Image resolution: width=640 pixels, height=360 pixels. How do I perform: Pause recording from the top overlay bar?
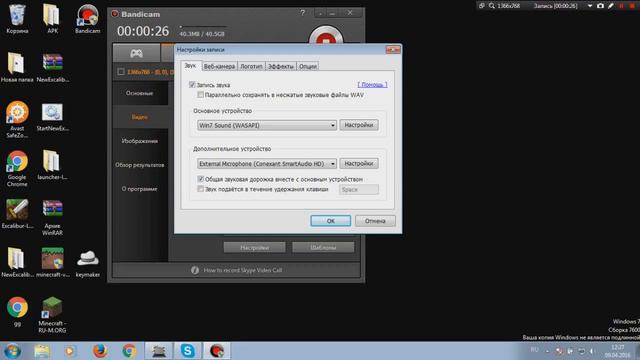(622, 6)
